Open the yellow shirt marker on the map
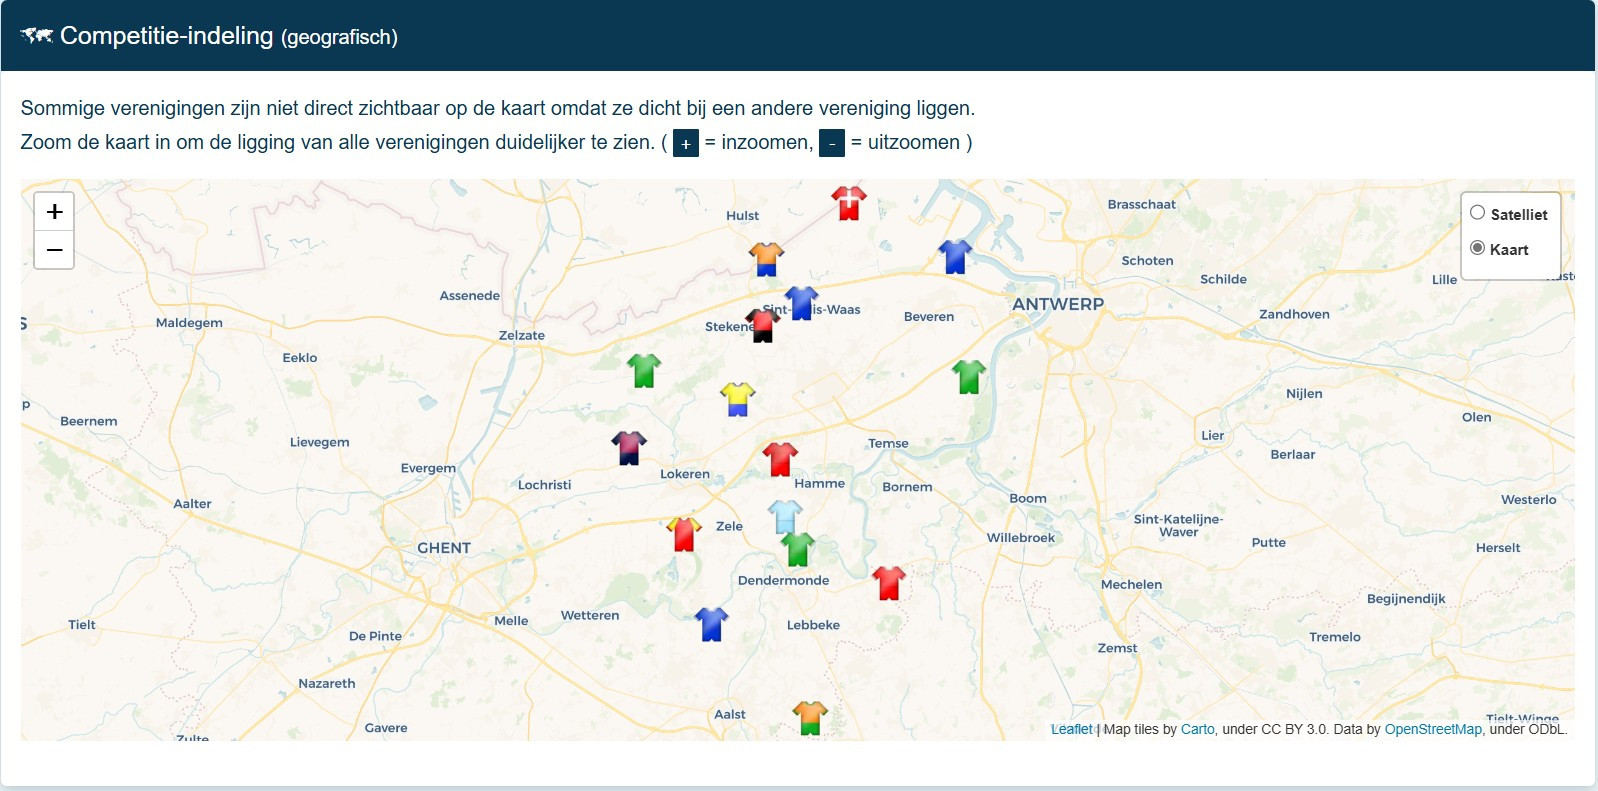The width and height of the screenshot is (1598, 791). (737, 399)
